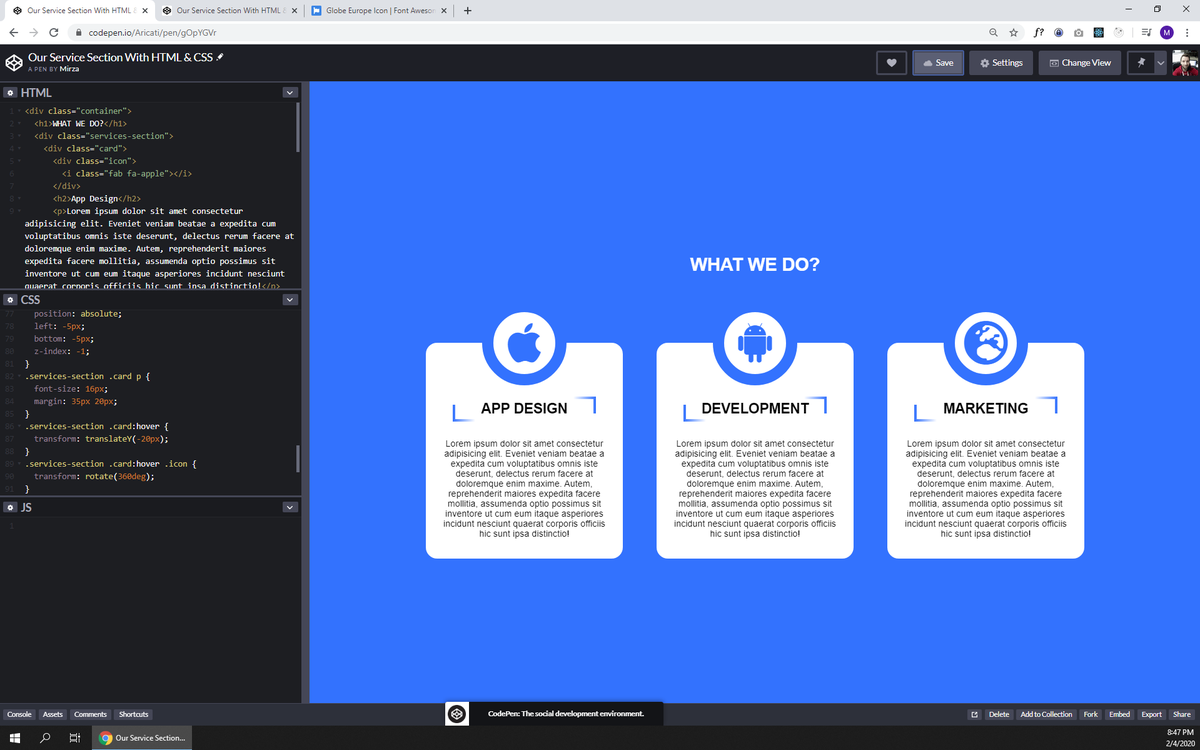The height and width of the screenshot is (750, 1200).
Task: Click the WHAT WE DO? heading in preview
Action: point(755,265)
